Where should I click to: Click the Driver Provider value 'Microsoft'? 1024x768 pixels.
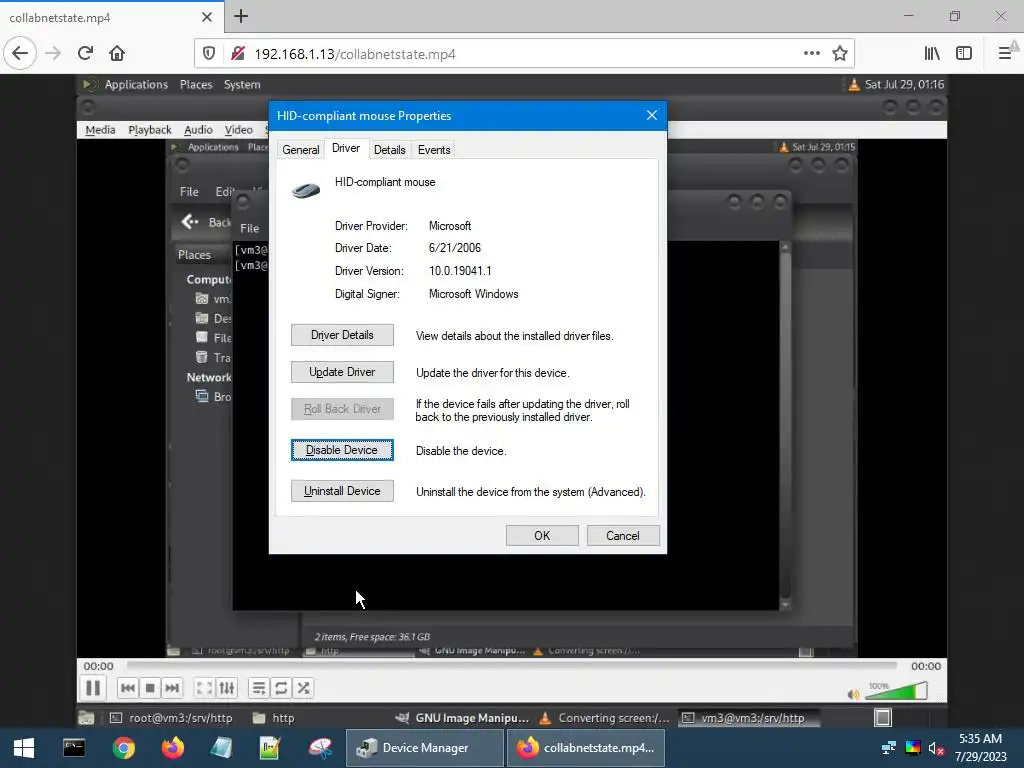pyautogui.click(x=450, y=226)
